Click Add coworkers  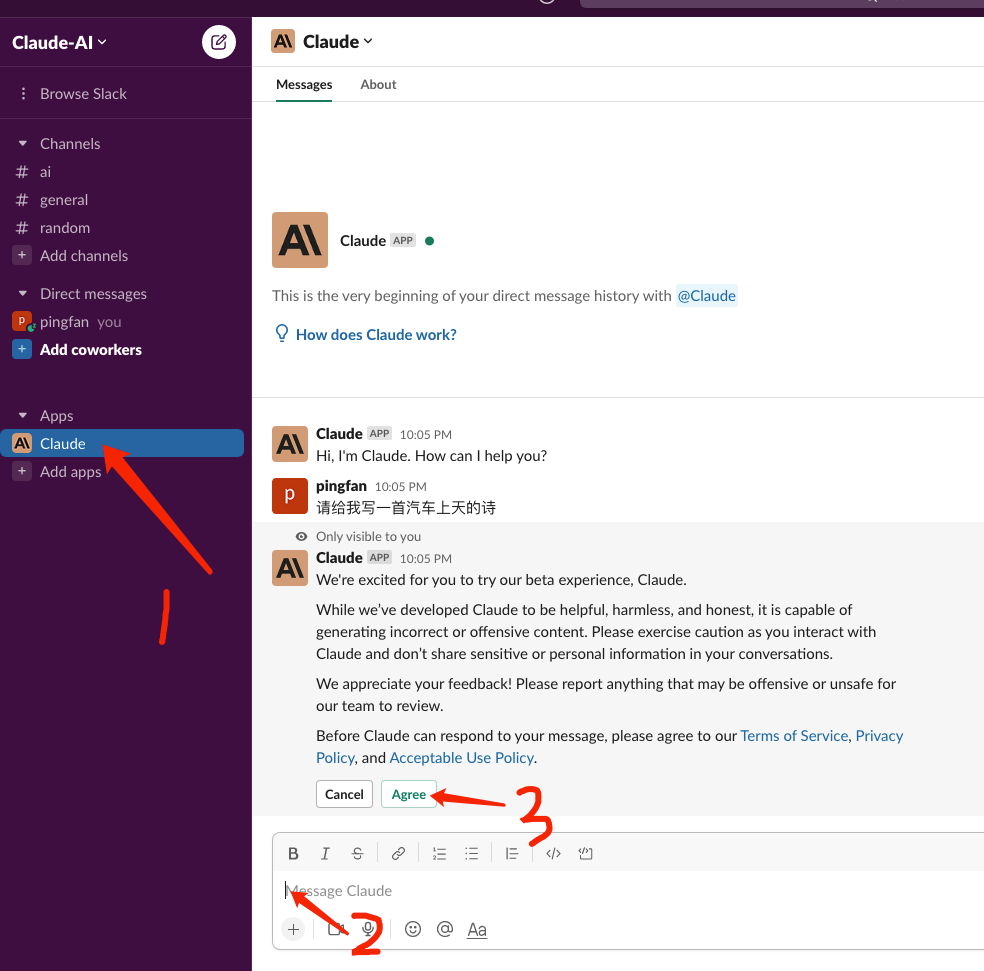[90, 350]
